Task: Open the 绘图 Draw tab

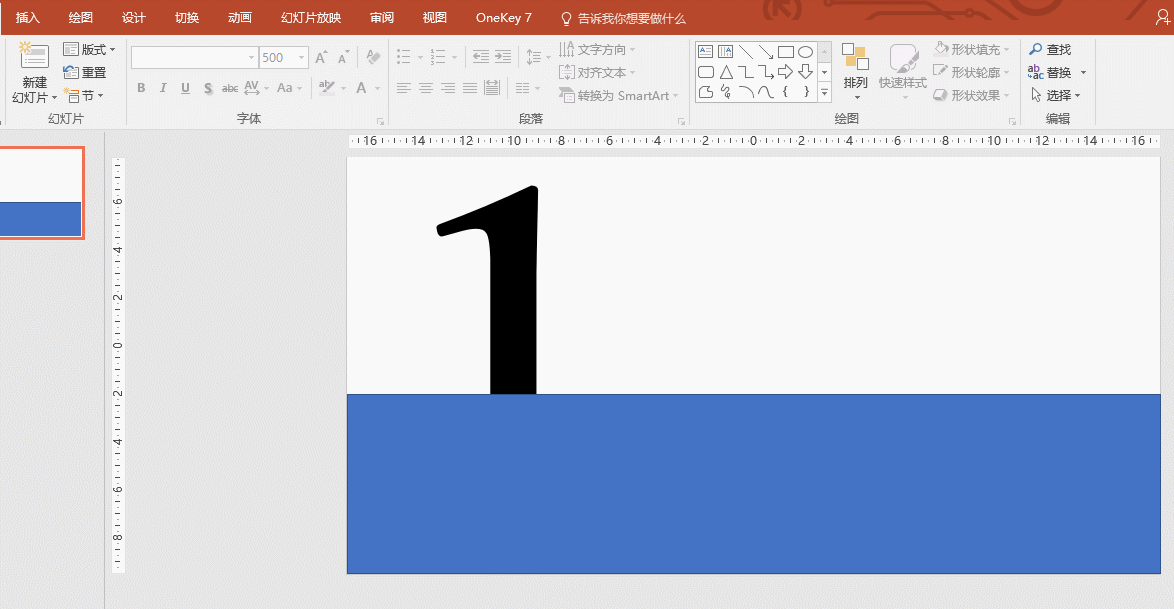Action: click(x=81, y=17)
